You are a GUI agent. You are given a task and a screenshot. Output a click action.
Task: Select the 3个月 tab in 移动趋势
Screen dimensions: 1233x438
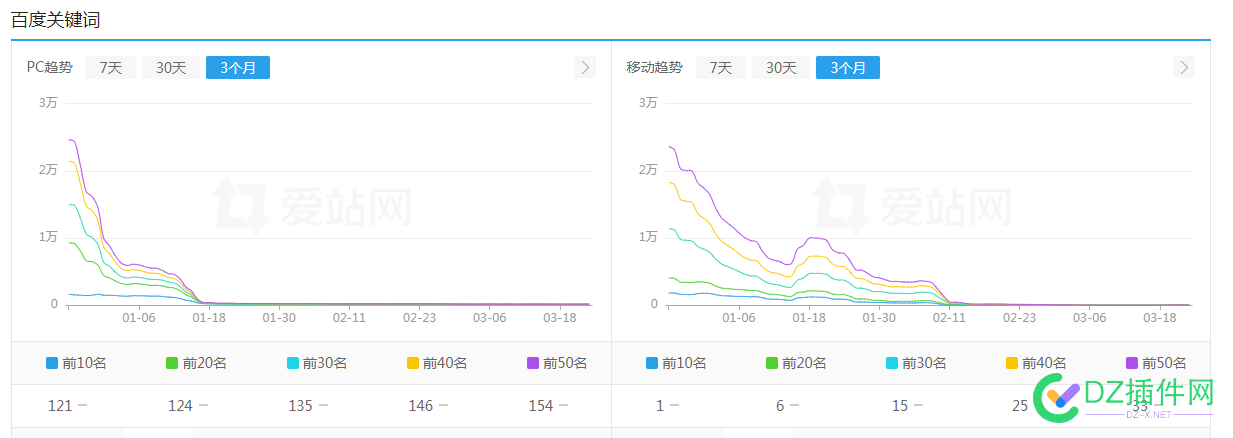pyautogui.click(x=848, y=67)
